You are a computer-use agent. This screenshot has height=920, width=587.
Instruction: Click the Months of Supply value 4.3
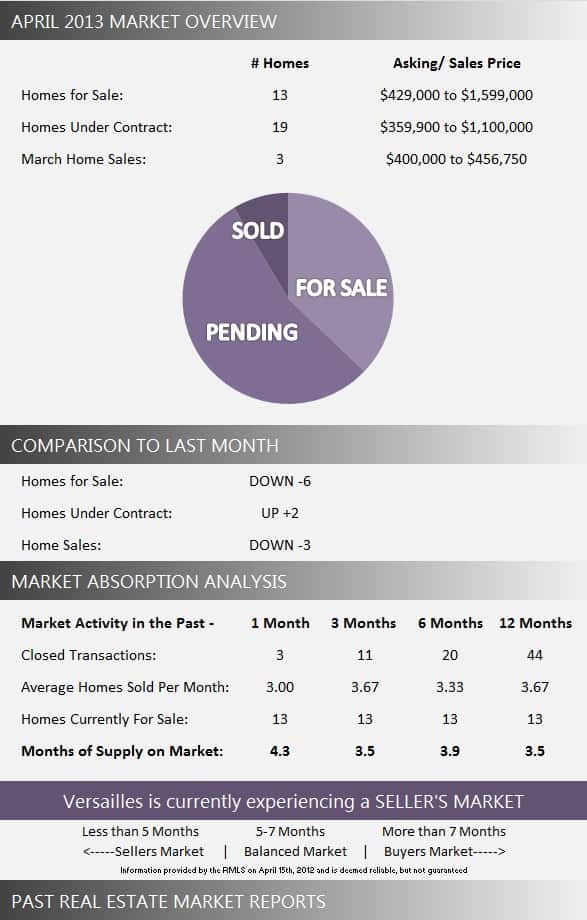(x=280, y=751)
